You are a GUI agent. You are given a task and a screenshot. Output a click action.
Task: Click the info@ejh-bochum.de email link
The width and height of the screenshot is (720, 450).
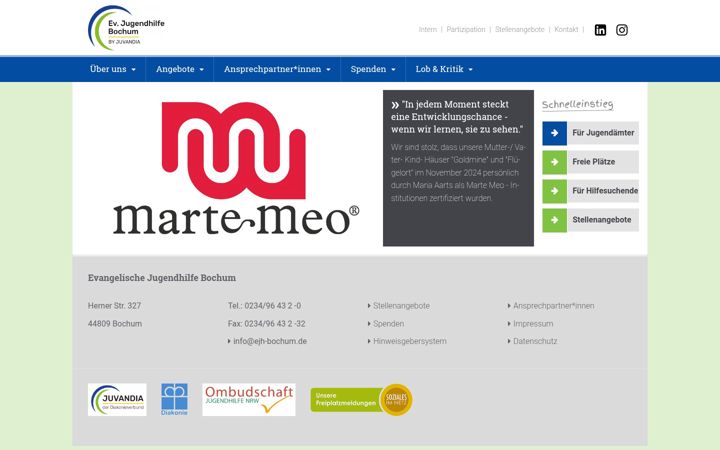(x=270, y=341)
